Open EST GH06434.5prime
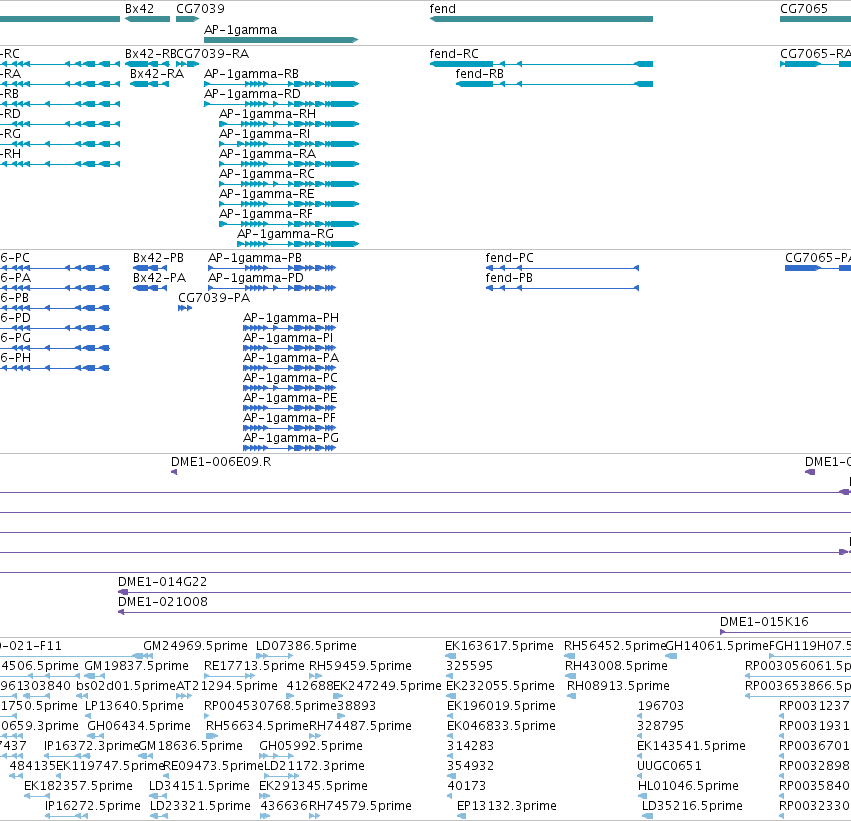 (139, 726)
